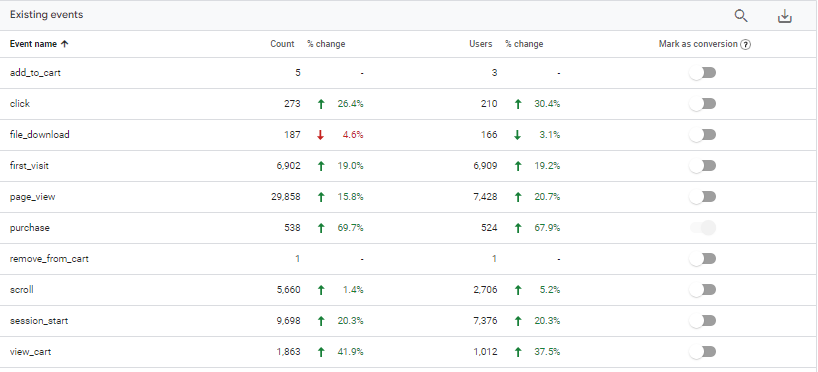Click the Mark as conversion help icon
This screenshot has width=818, height=372.
(745, 44)
